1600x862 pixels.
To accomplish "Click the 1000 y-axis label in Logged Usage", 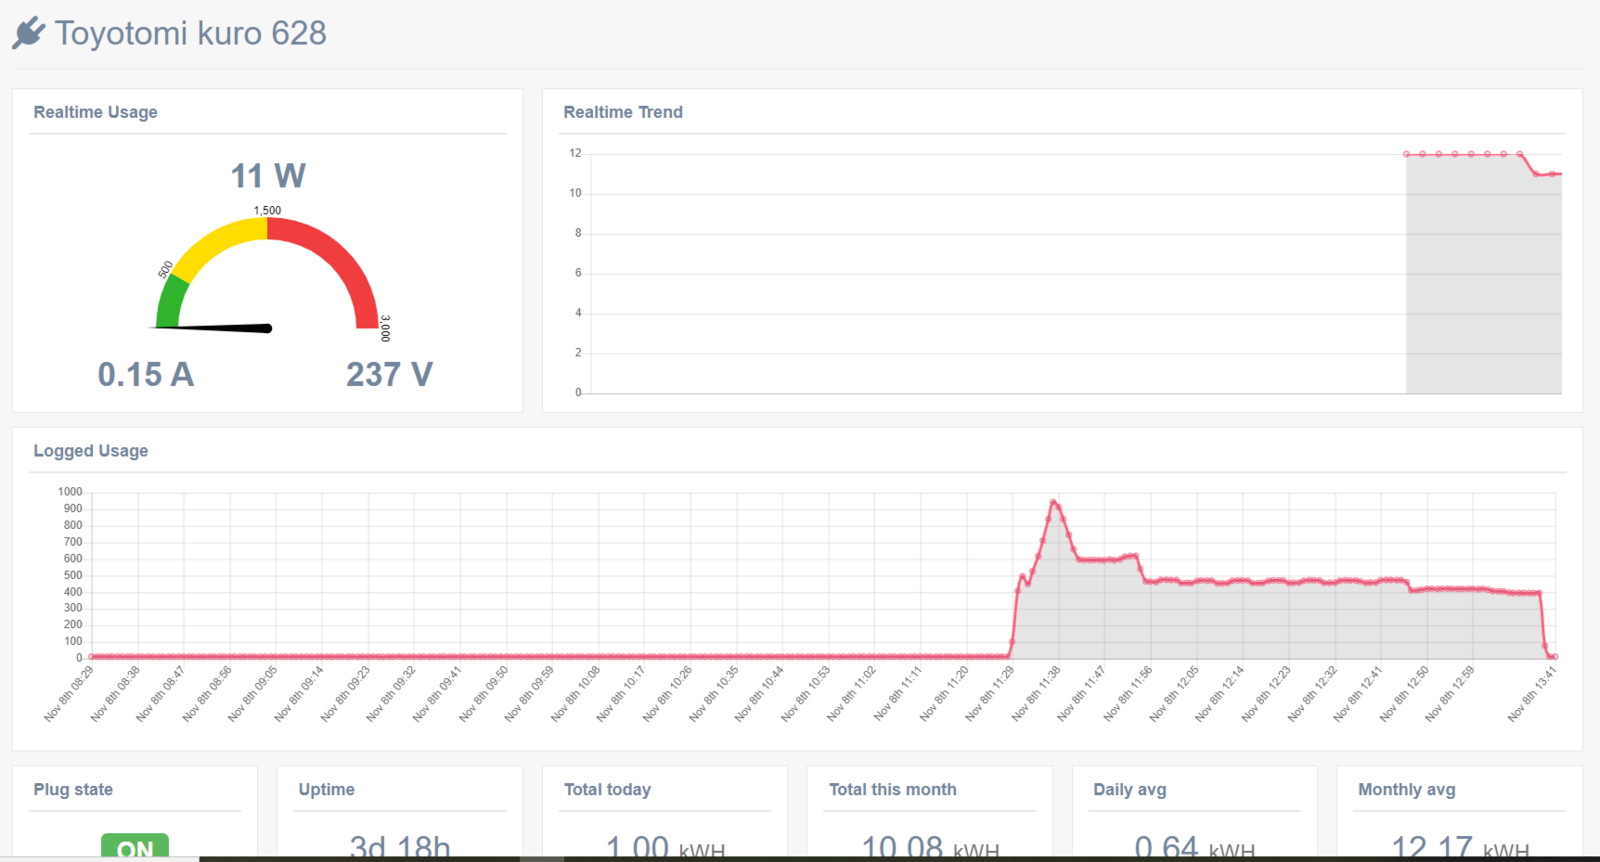I will [70, 491].
